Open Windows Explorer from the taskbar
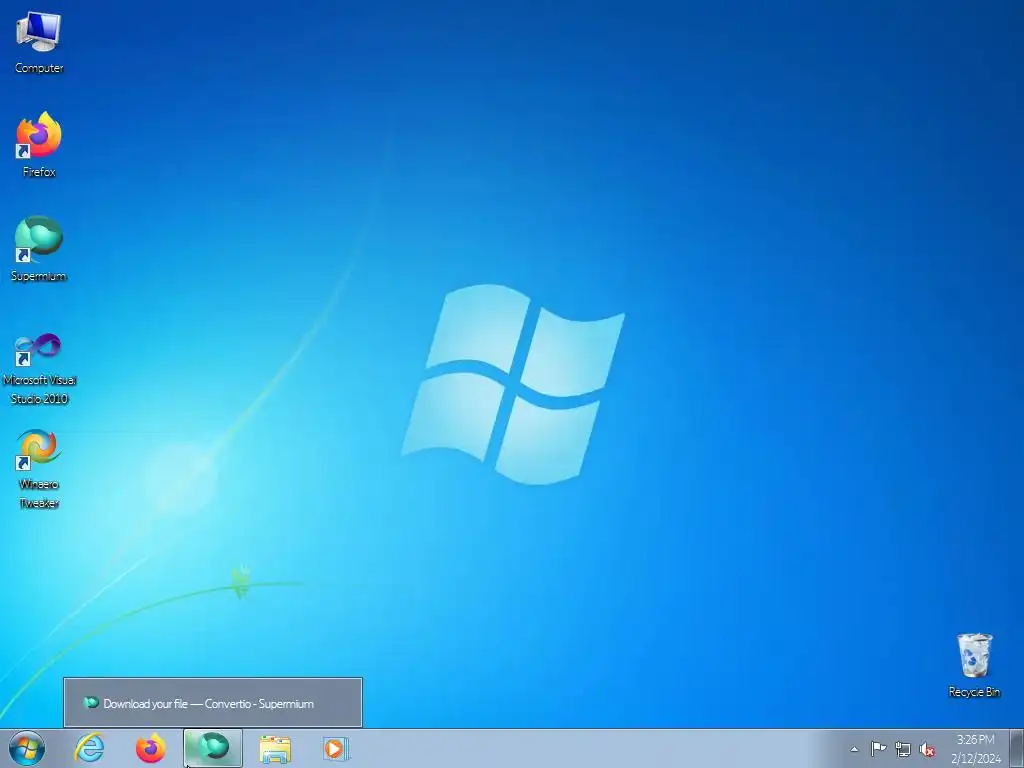This screenshot has width=1024, height=768. pyautogui.click(x=275, y=749)
